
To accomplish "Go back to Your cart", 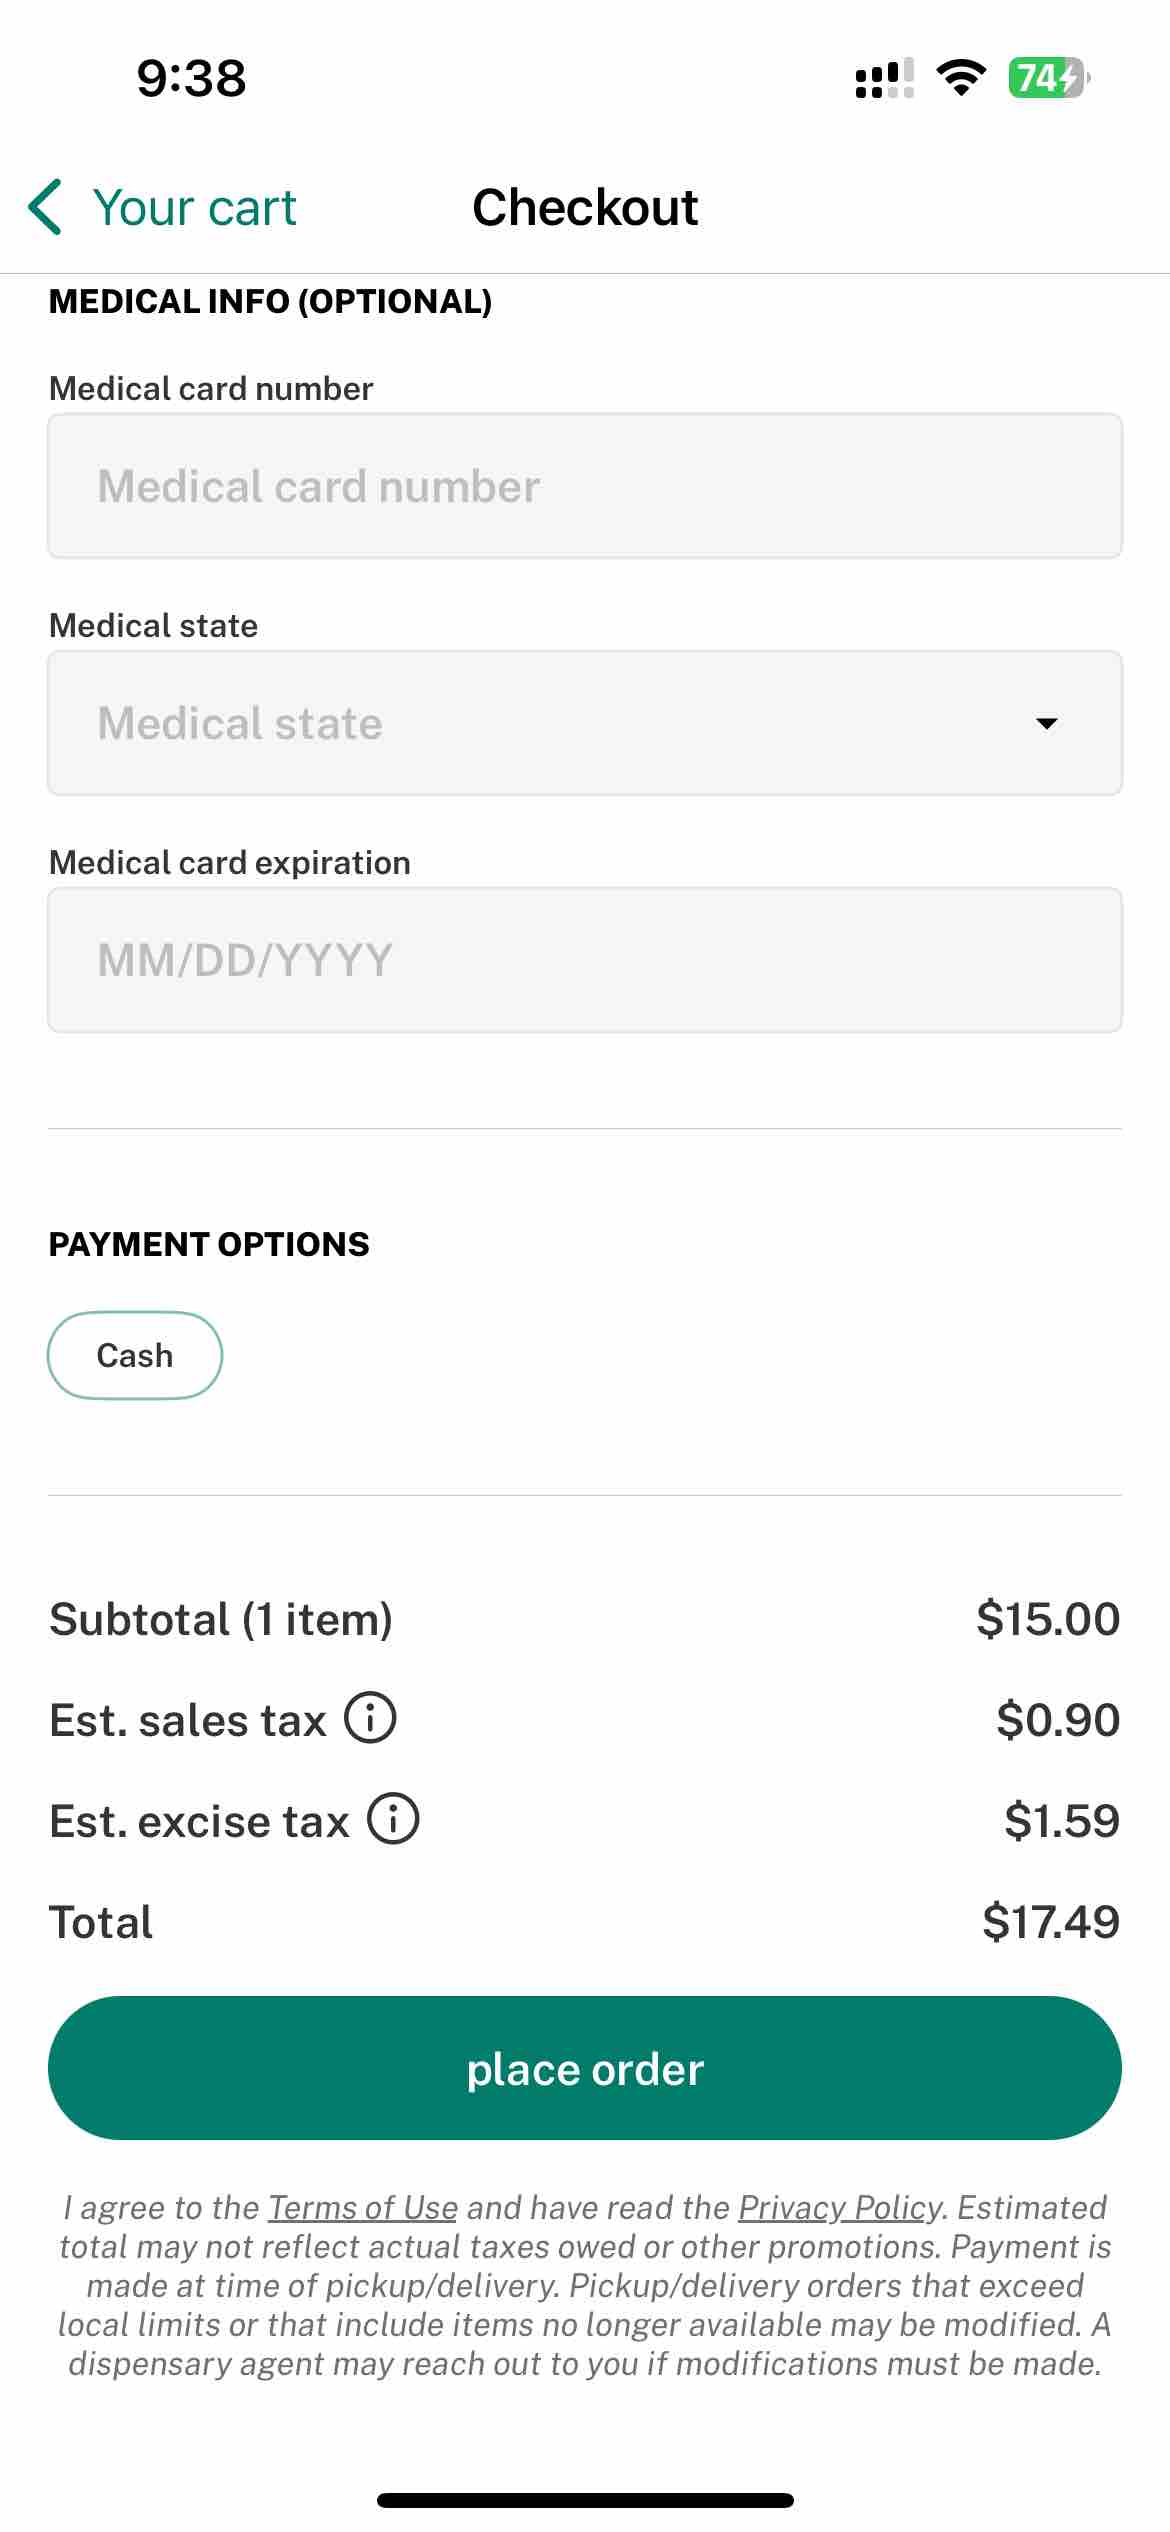I will click(163, 207).
